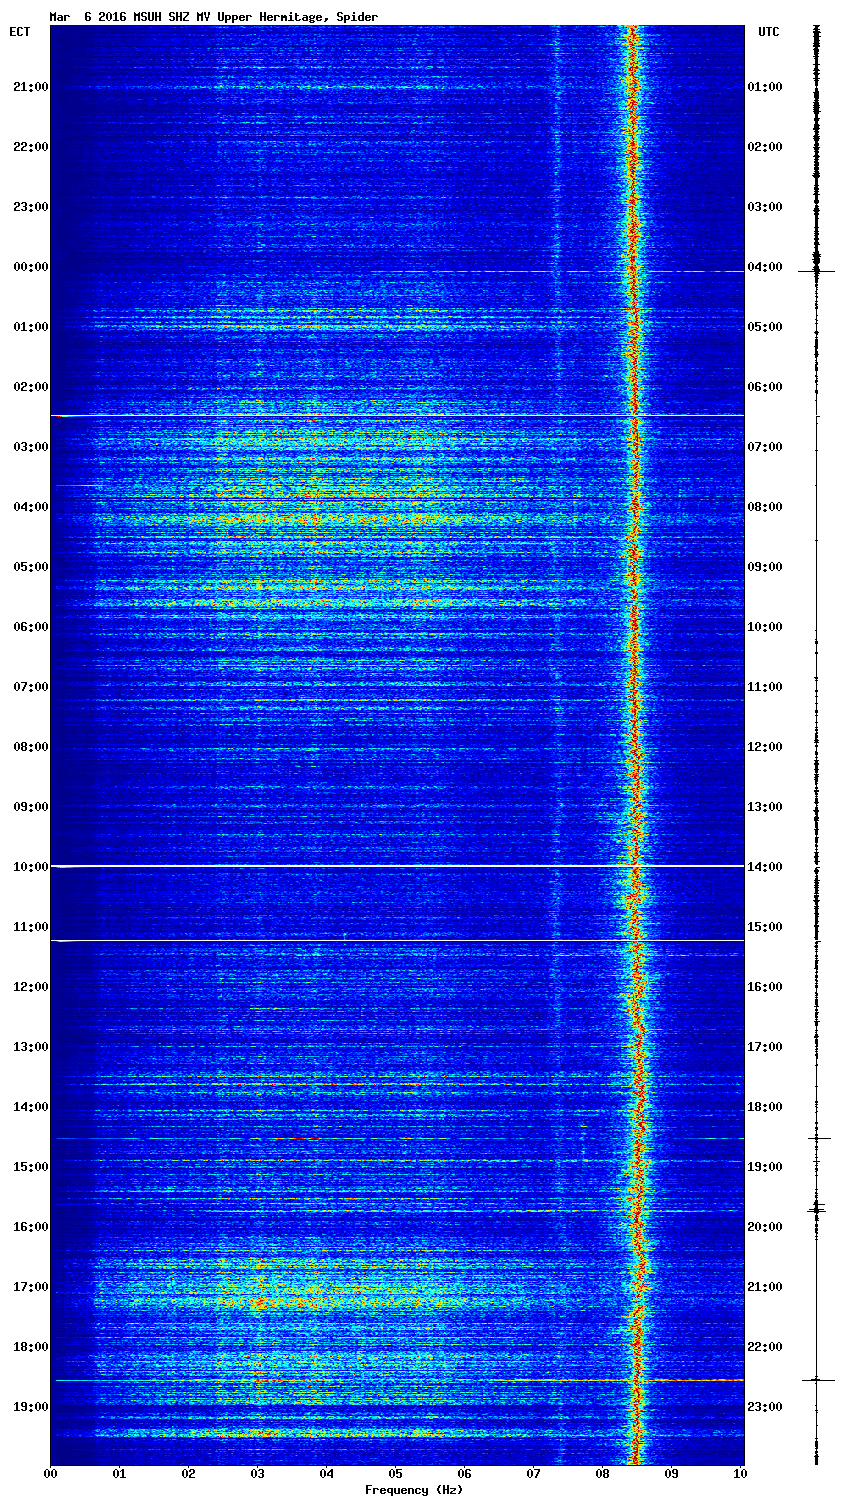Click the frequency axis tick label 04

[327, 1473]
